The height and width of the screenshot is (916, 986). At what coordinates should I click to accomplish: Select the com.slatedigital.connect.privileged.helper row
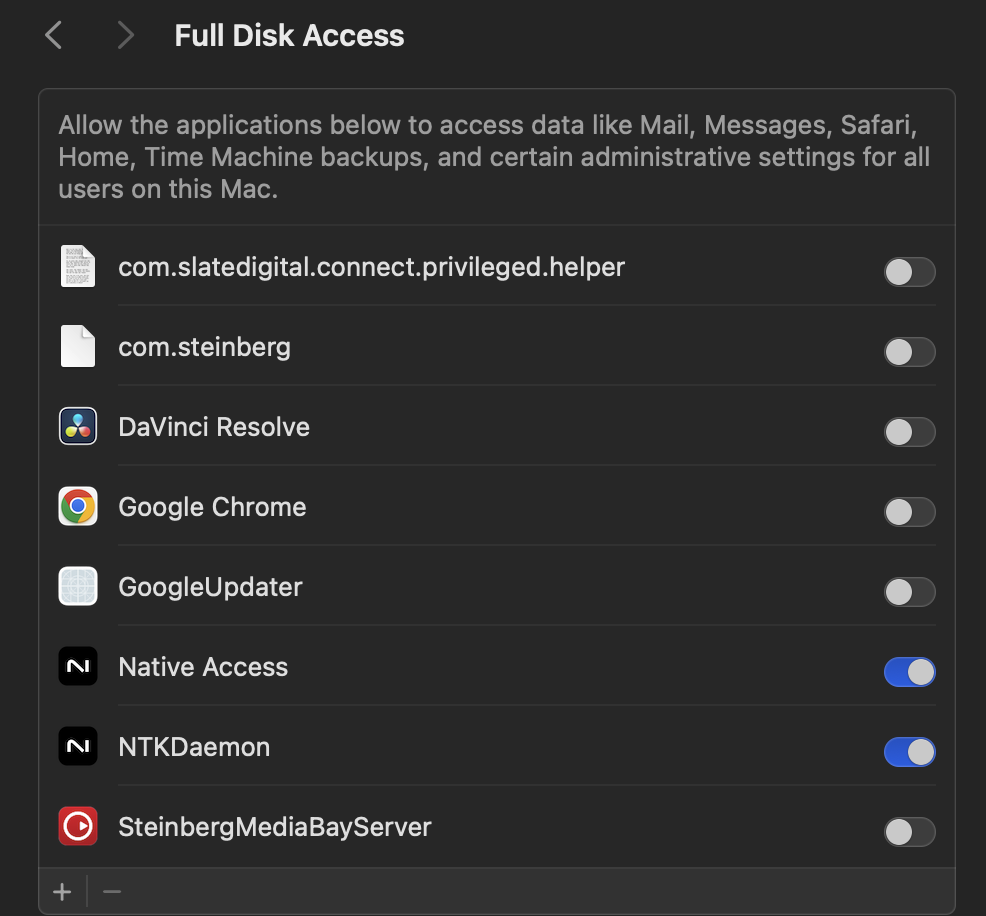(497, 267)
